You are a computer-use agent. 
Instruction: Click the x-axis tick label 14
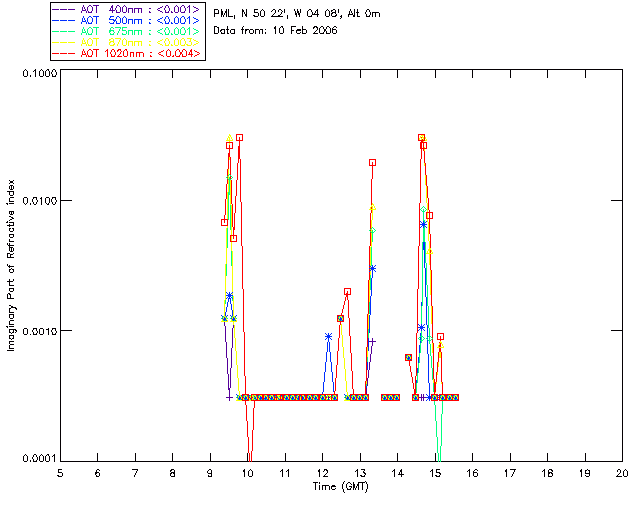tap(398, 473)
